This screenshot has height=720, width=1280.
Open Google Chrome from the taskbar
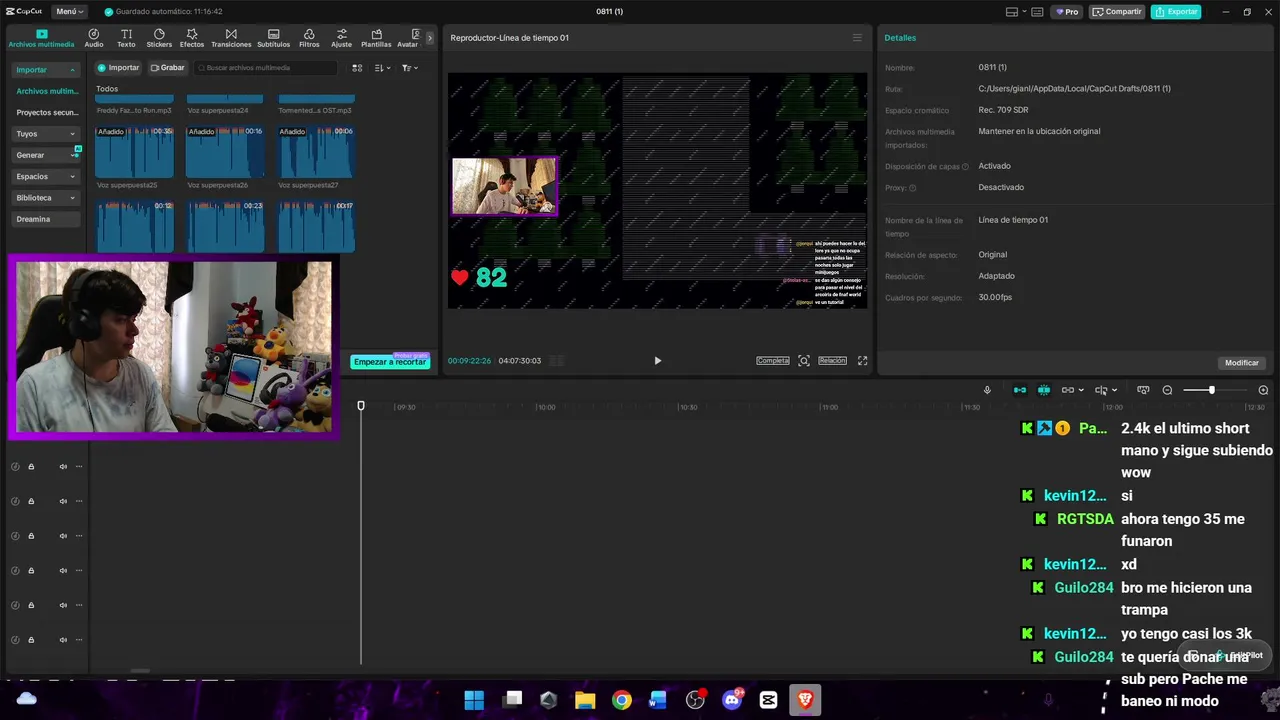tap(622, 699)
